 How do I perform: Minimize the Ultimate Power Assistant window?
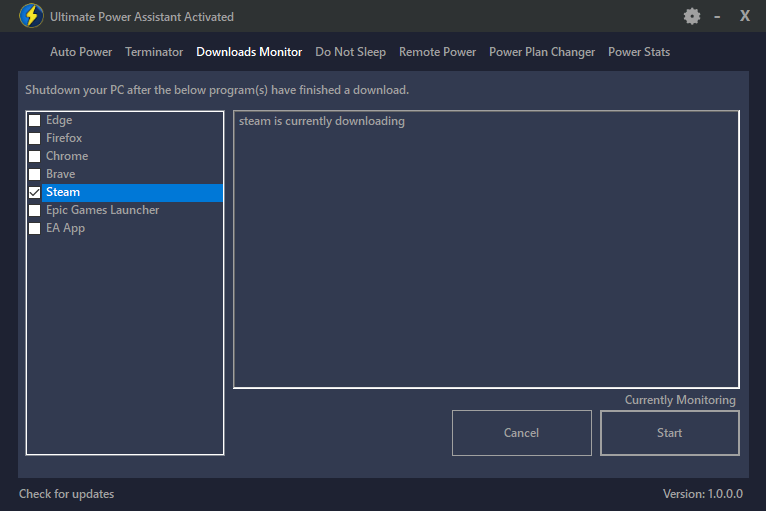tap(717, 17)
